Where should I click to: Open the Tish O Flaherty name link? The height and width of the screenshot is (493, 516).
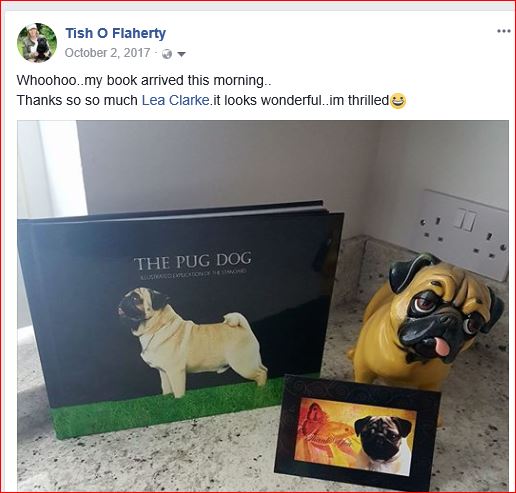click(x=115, y=33)
